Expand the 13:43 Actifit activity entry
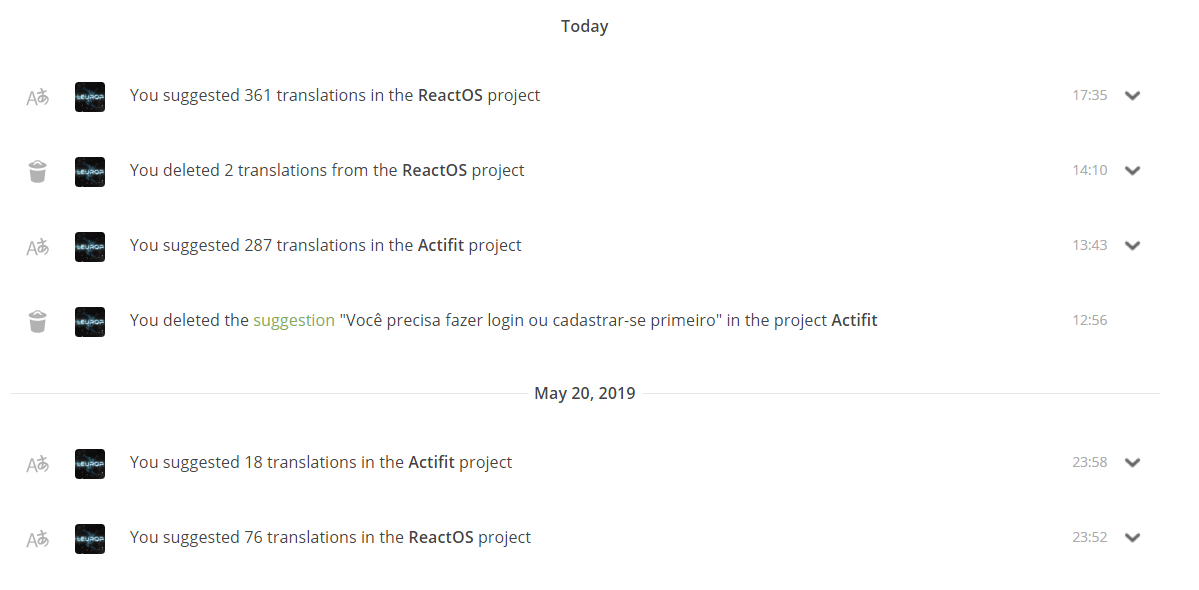This screenshot has width=1199, height=590. [x=1132, y=246]
